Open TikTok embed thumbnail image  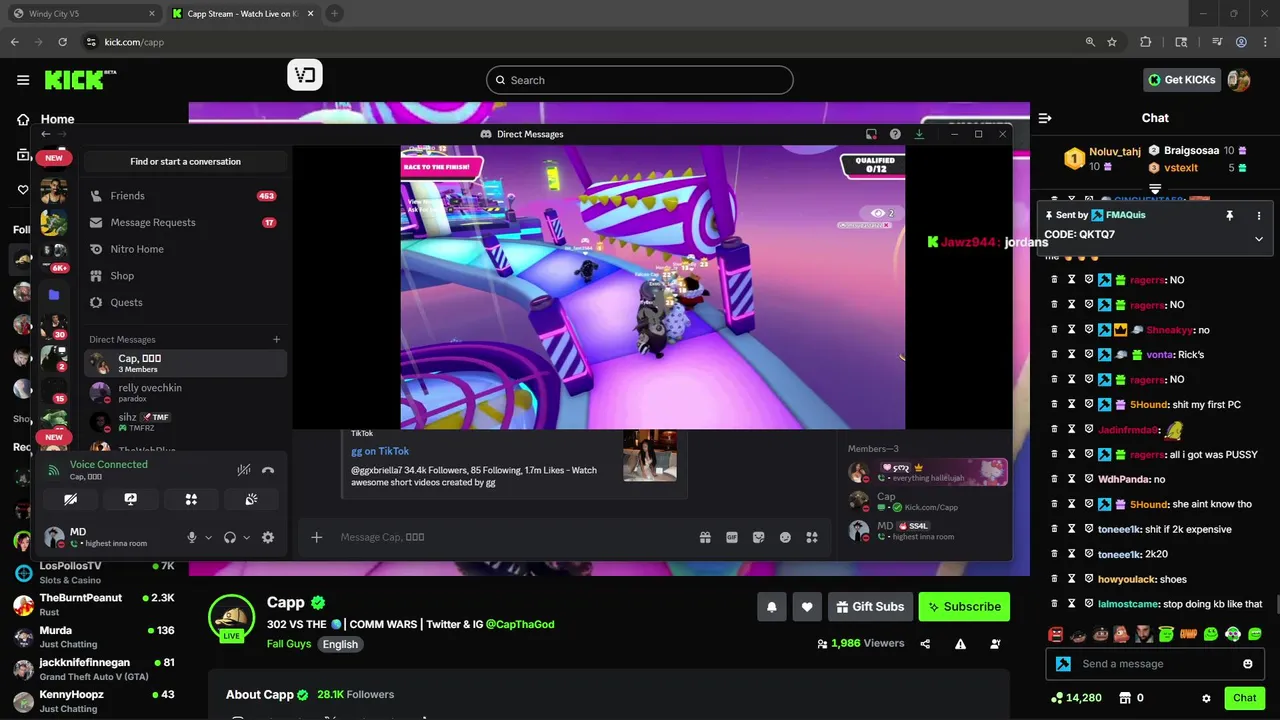coord(650,456)
